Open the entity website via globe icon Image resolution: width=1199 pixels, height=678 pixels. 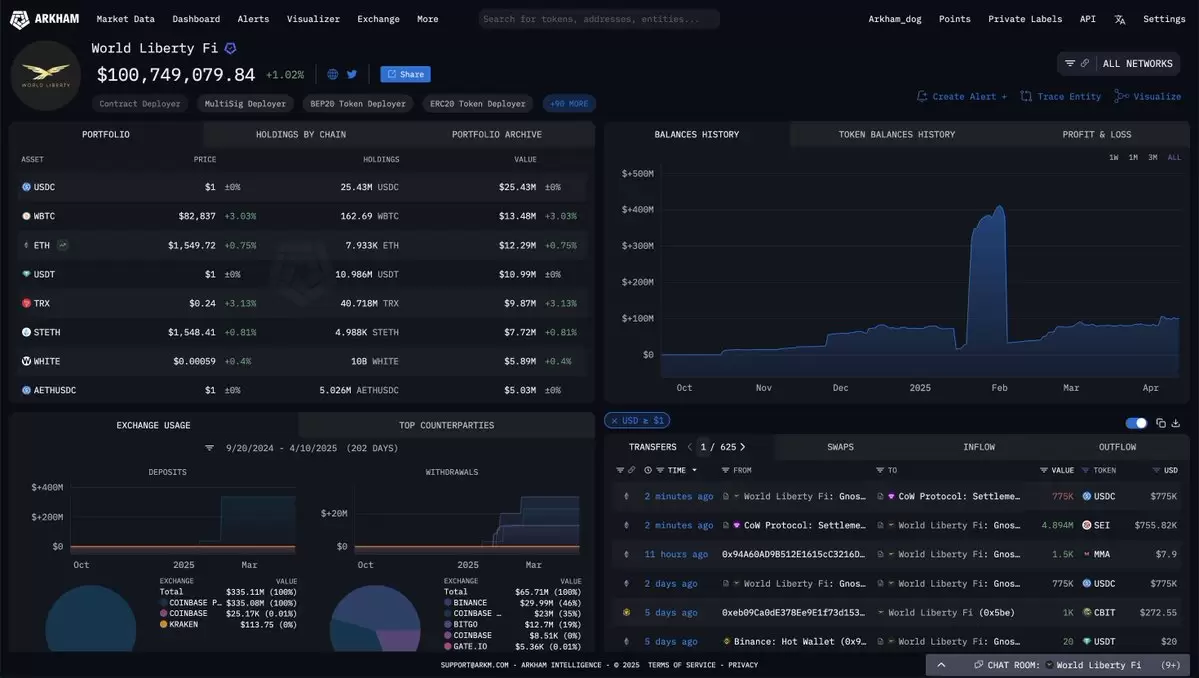333,74
